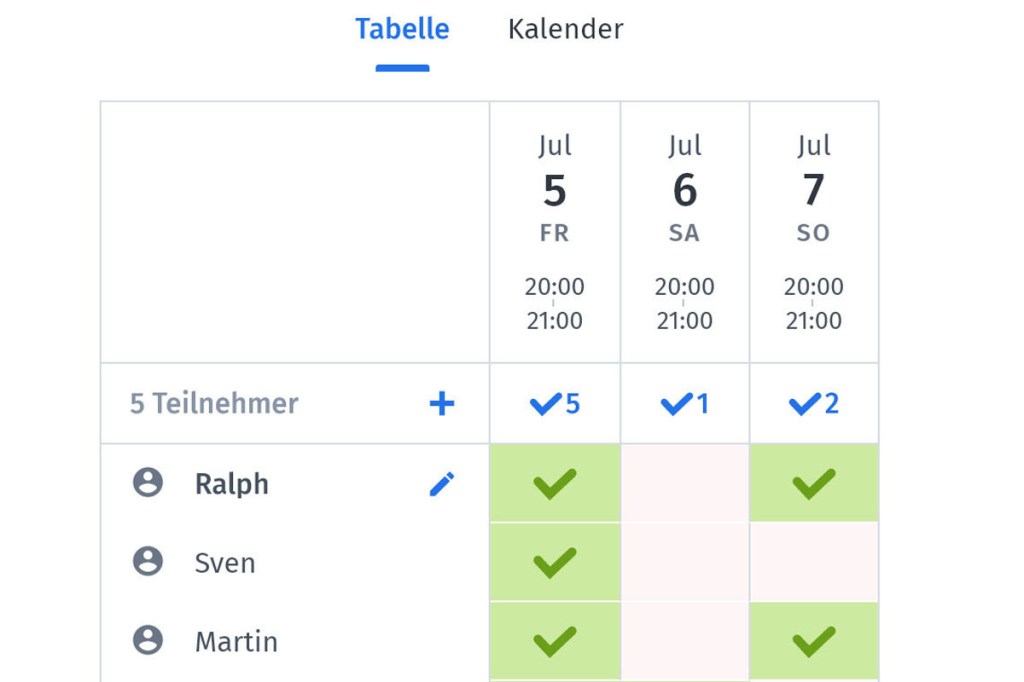The image size is (1024, 682).
Task: Toggle Sven's vote for Sunday Jul 7
Action: point(814,562)
